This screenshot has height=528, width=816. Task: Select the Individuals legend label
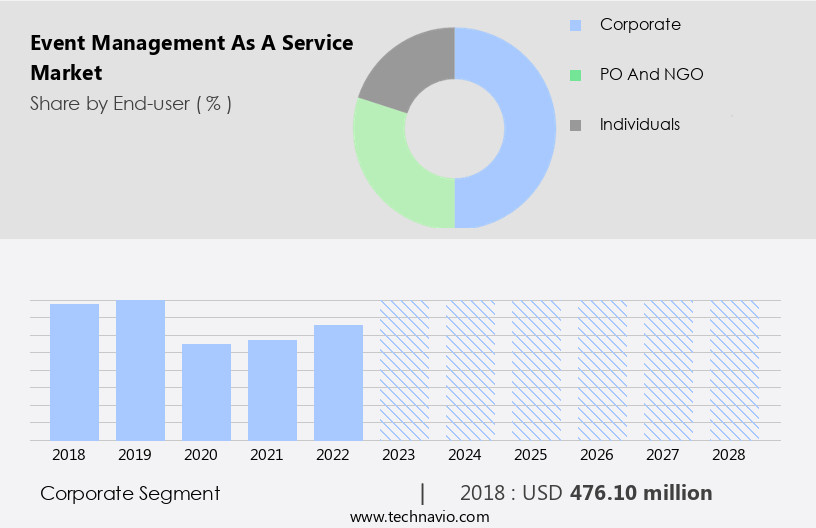[640, 124]
